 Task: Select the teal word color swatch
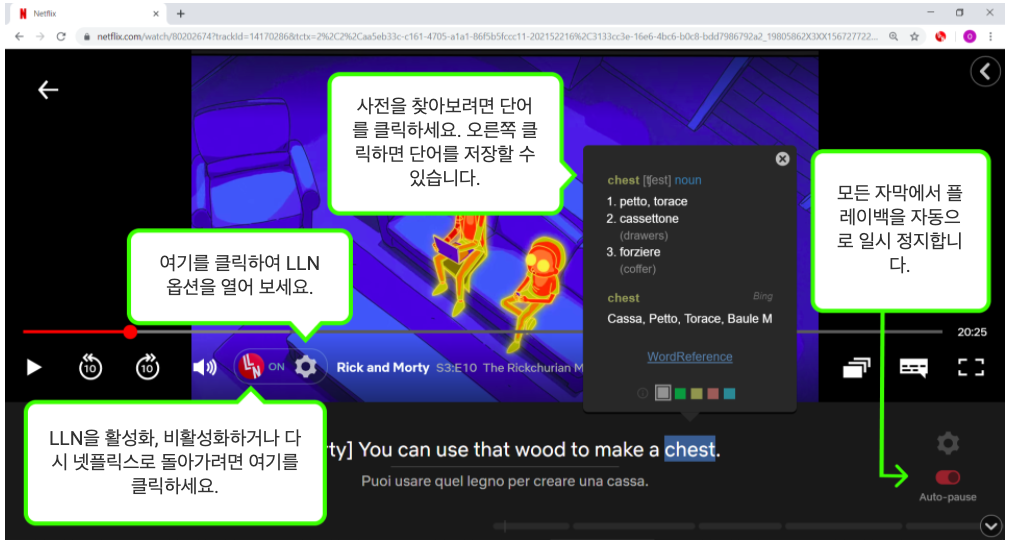(729, 393)
